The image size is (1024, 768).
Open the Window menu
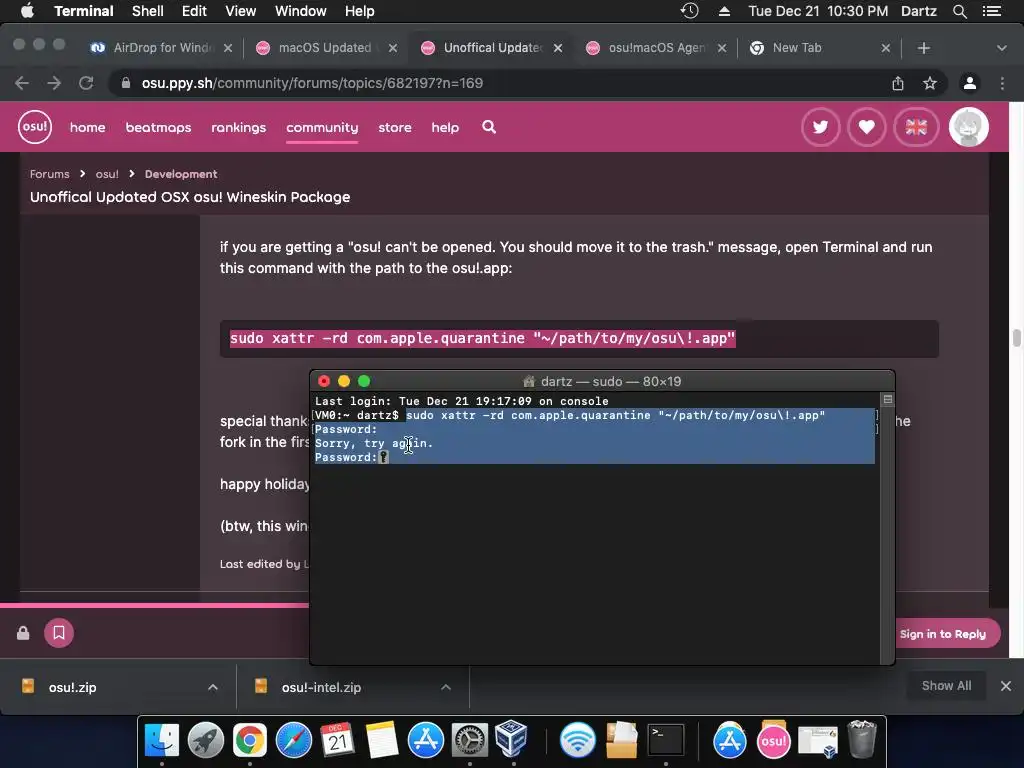tap(300, 11)
